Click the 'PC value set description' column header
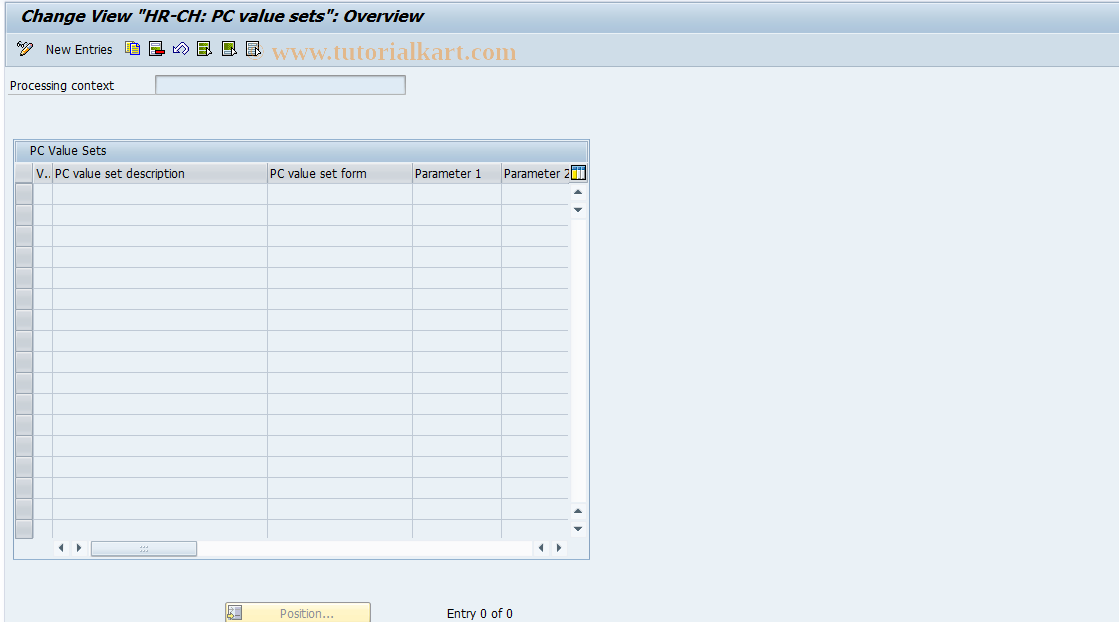Viewport: 1119px width, 622px height. (160, 173)
